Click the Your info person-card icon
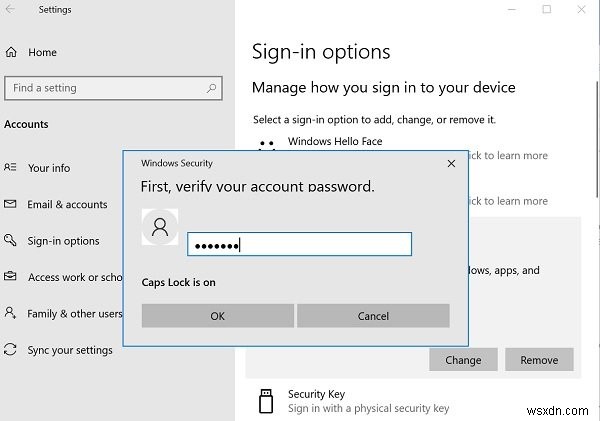The width and height of the screenshot is (600, 421). point(10,167)
